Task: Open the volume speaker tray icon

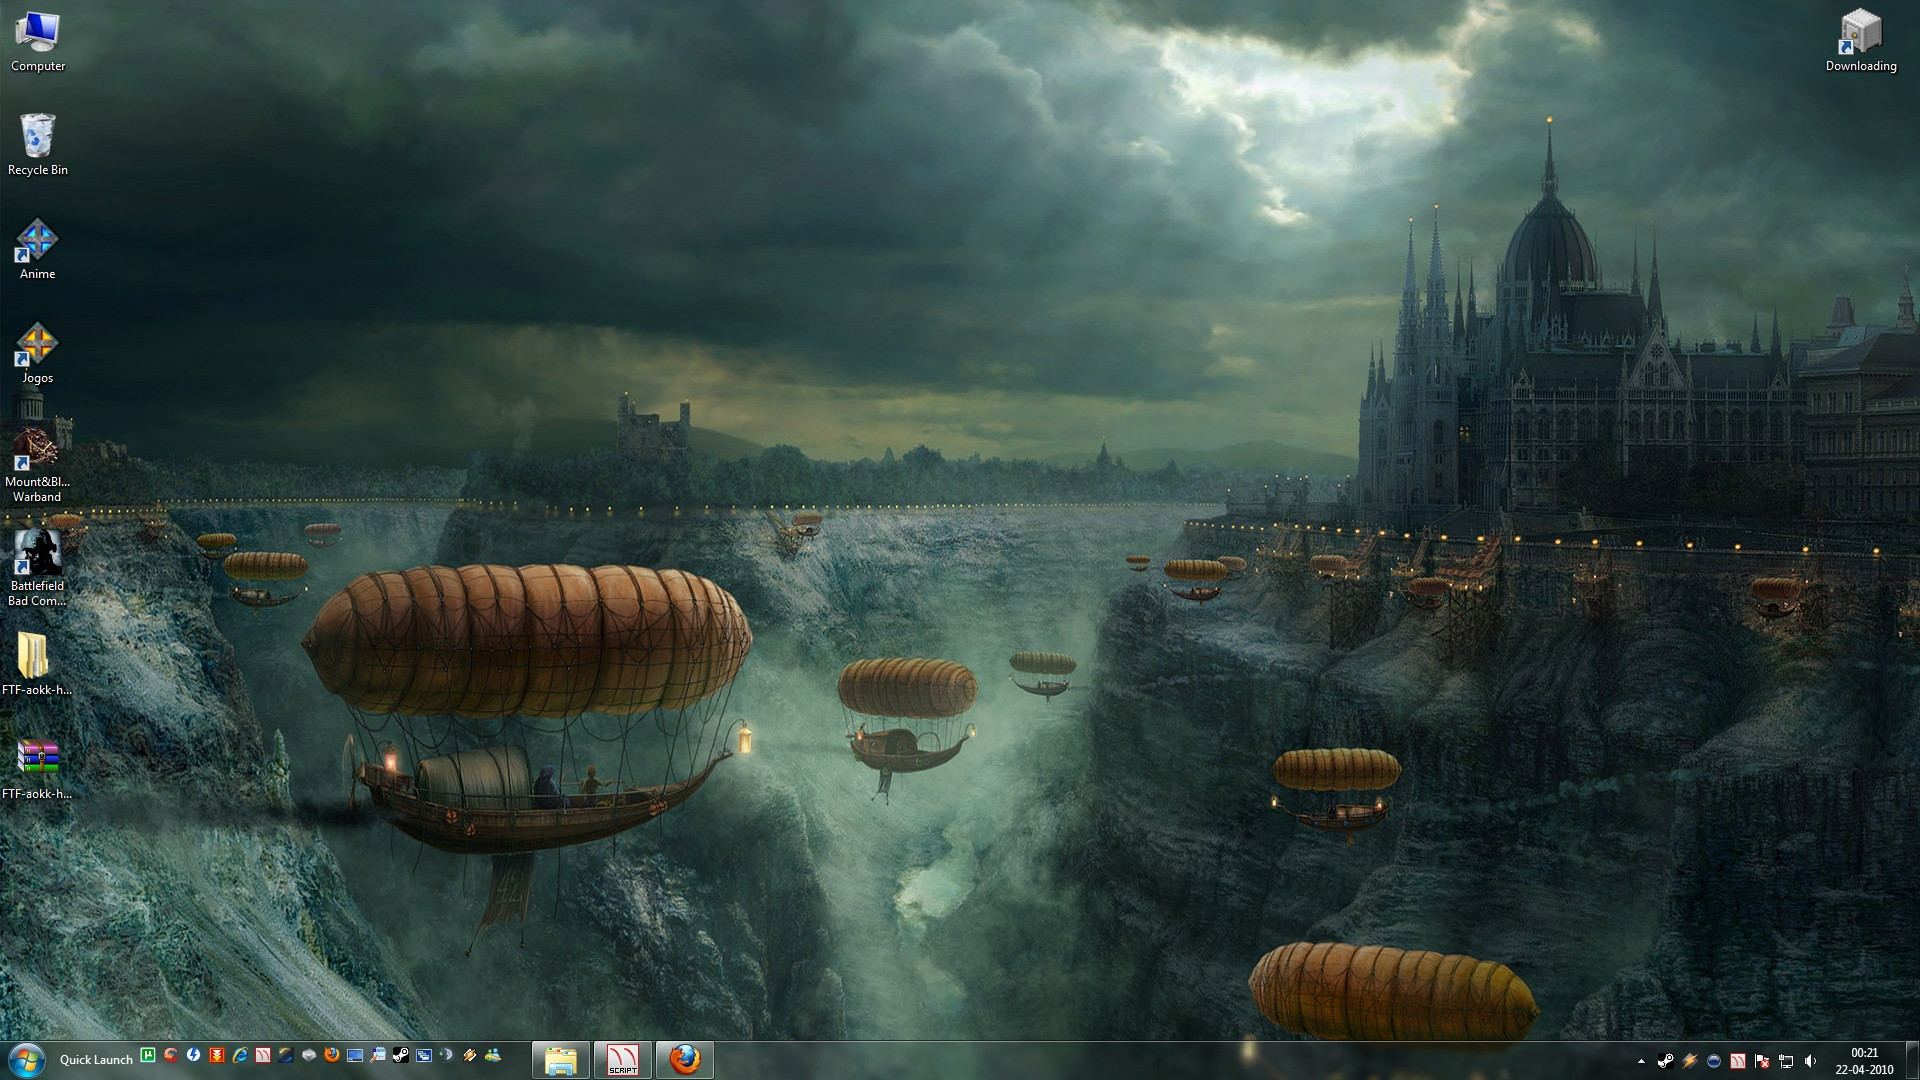Action: pyautogui.click(x=1810, y=1061)
